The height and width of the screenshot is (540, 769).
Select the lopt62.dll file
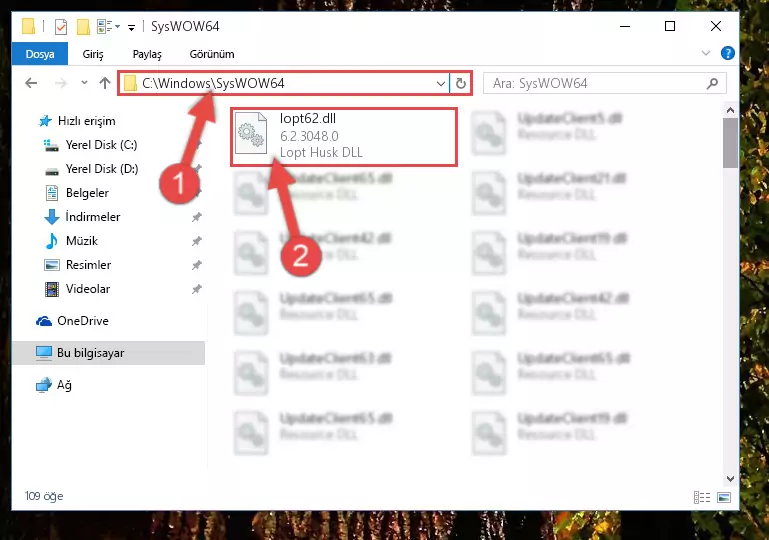coord(344,137)
